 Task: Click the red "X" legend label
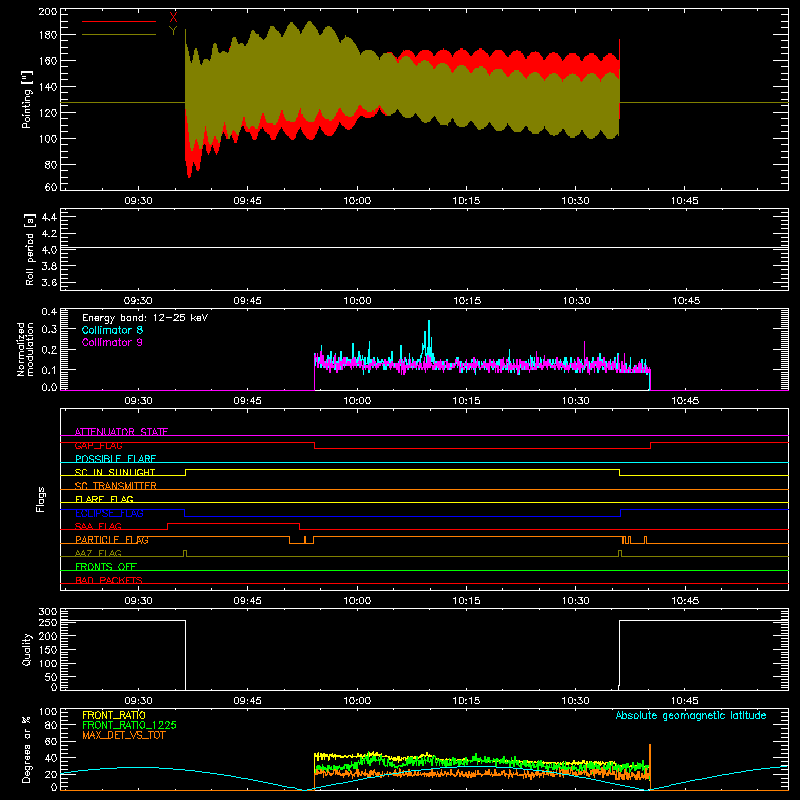pyautogui.click(x=173, y=17)
